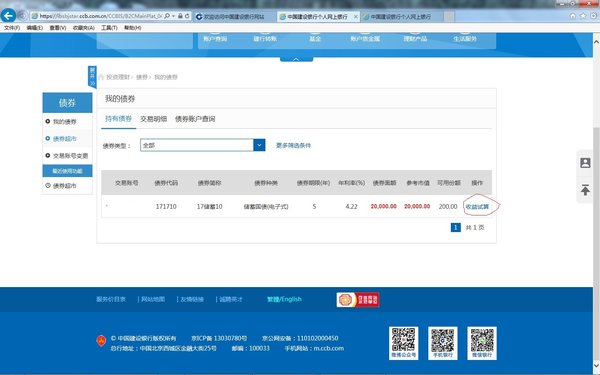Click the security lock icon in address bar
Image resolution: width=600 pixels, height=375 pixels.
click(180, 16)
